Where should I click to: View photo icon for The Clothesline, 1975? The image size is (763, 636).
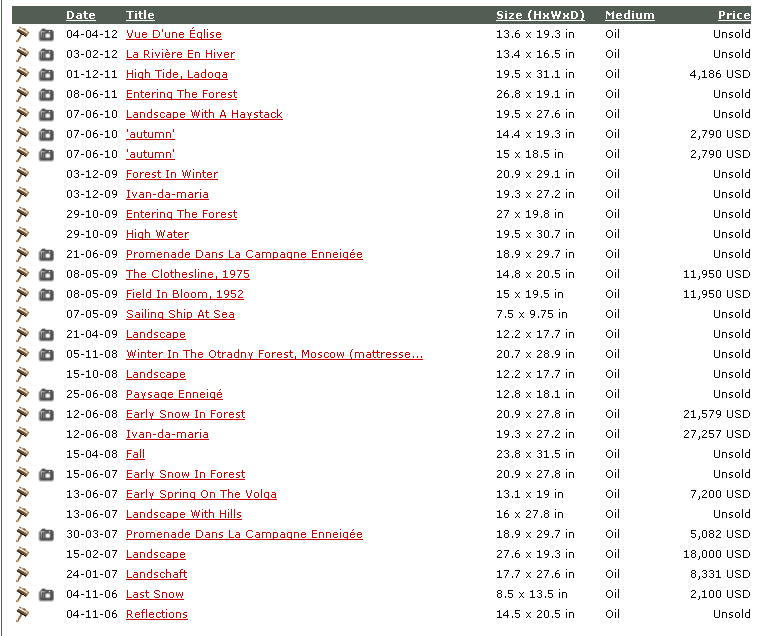[46, 274]
